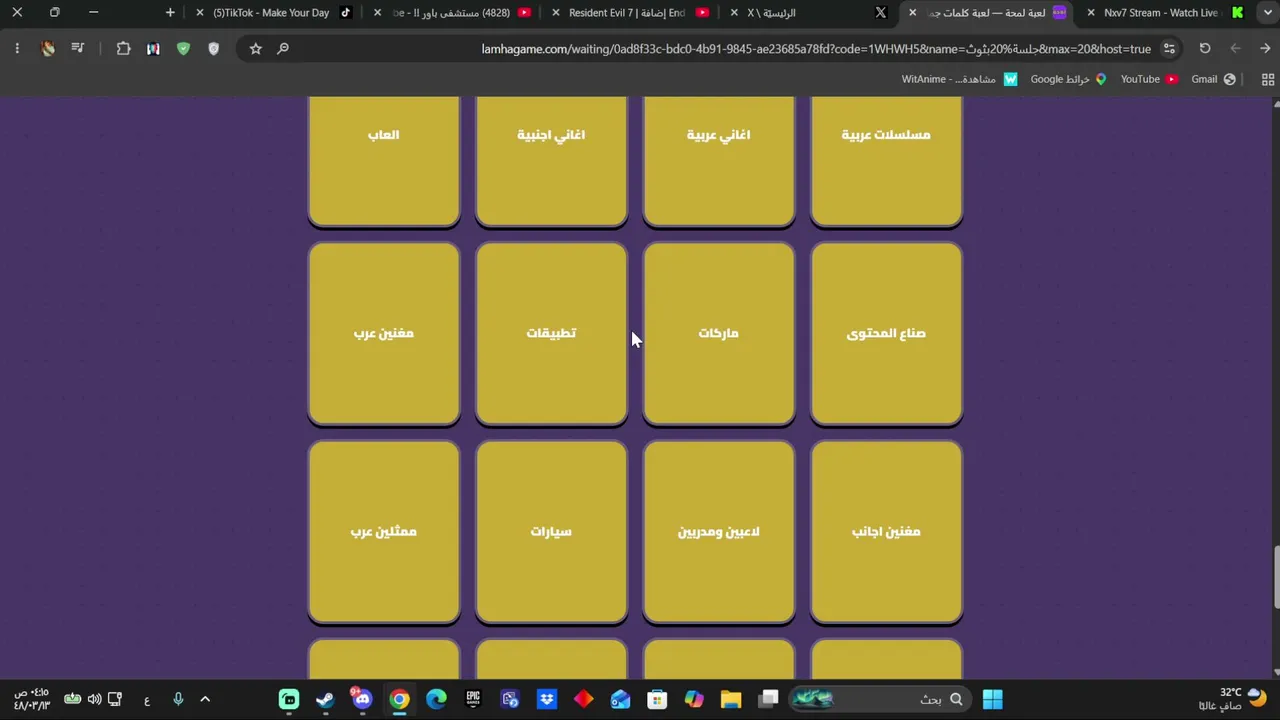
Task: Select the مغنين اجانب category card
Action: click(886, 531)
